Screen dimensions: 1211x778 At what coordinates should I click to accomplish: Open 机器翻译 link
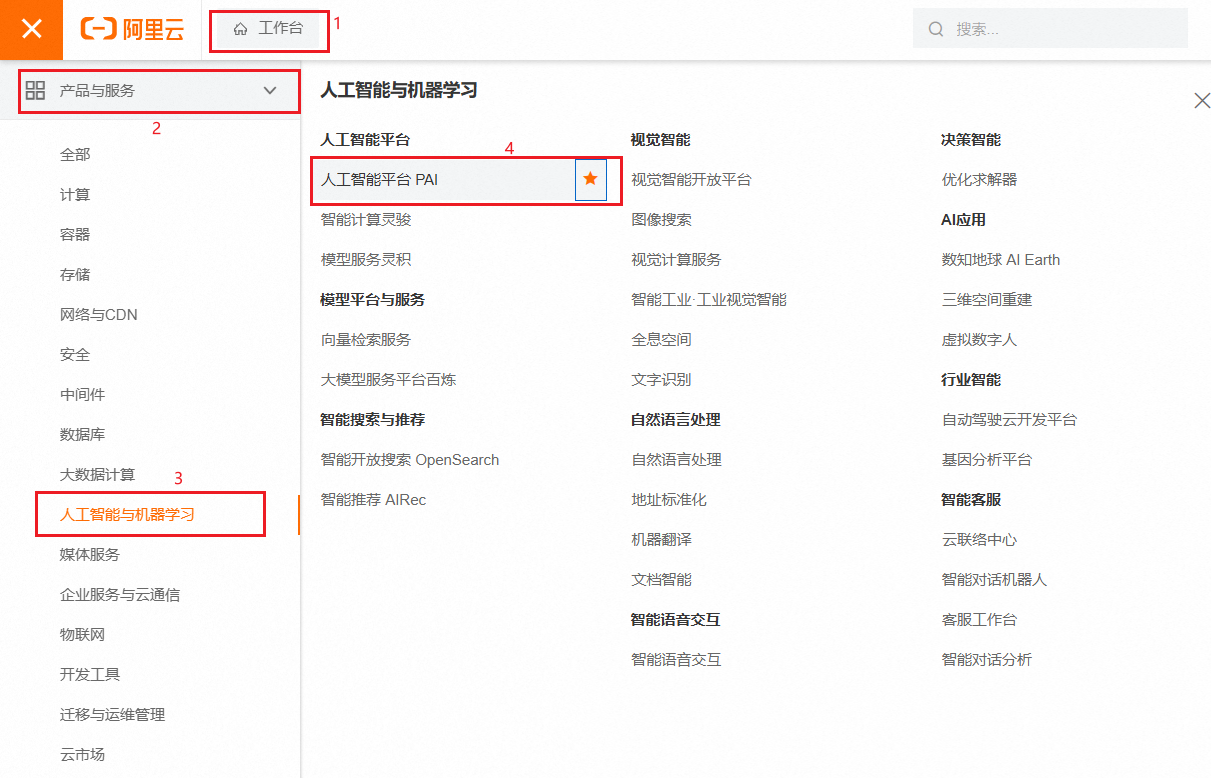point(661,540)
